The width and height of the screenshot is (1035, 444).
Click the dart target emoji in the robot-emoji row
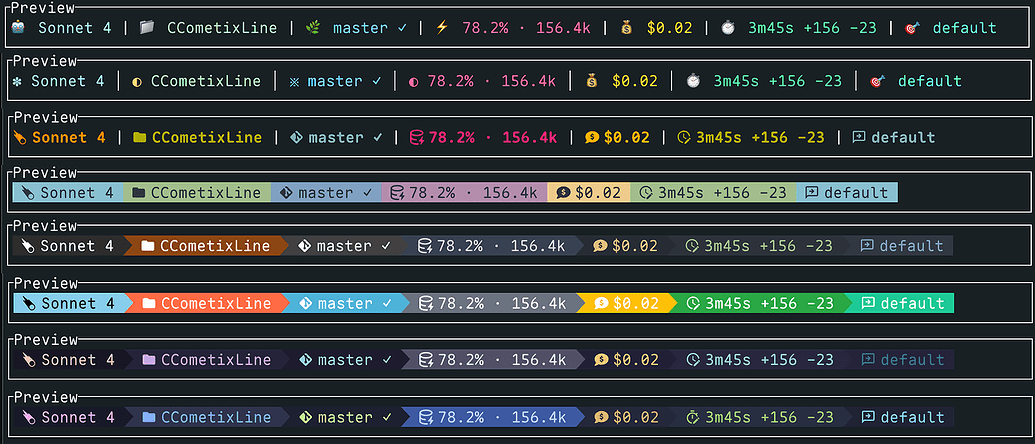click(x=912, y=28)
